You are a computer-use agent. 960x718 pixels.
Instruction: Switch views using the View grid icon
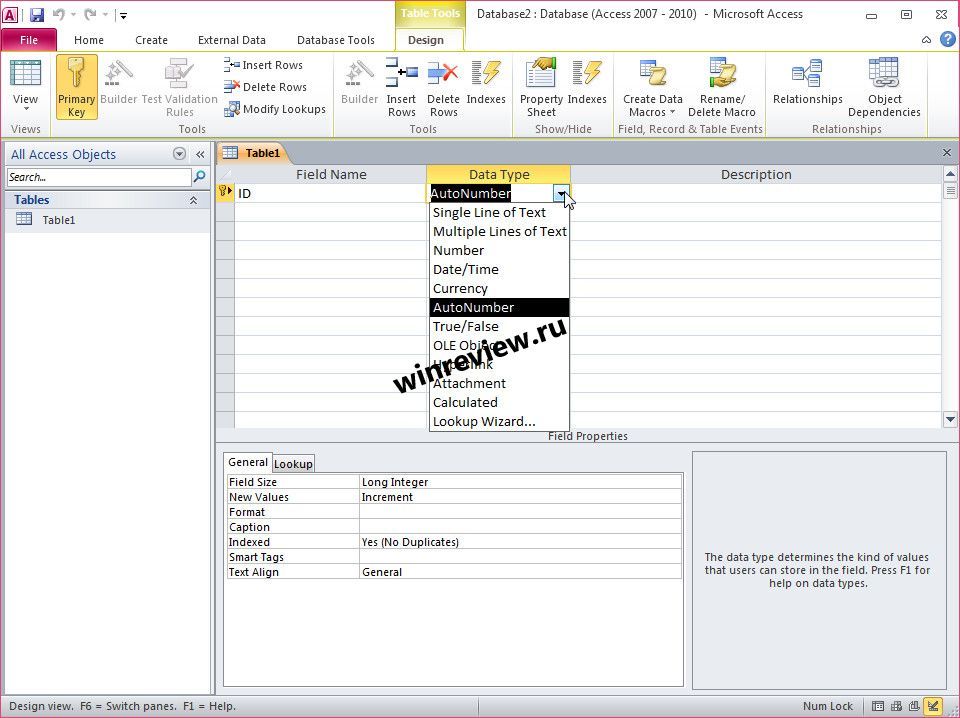tap(25, 75)
